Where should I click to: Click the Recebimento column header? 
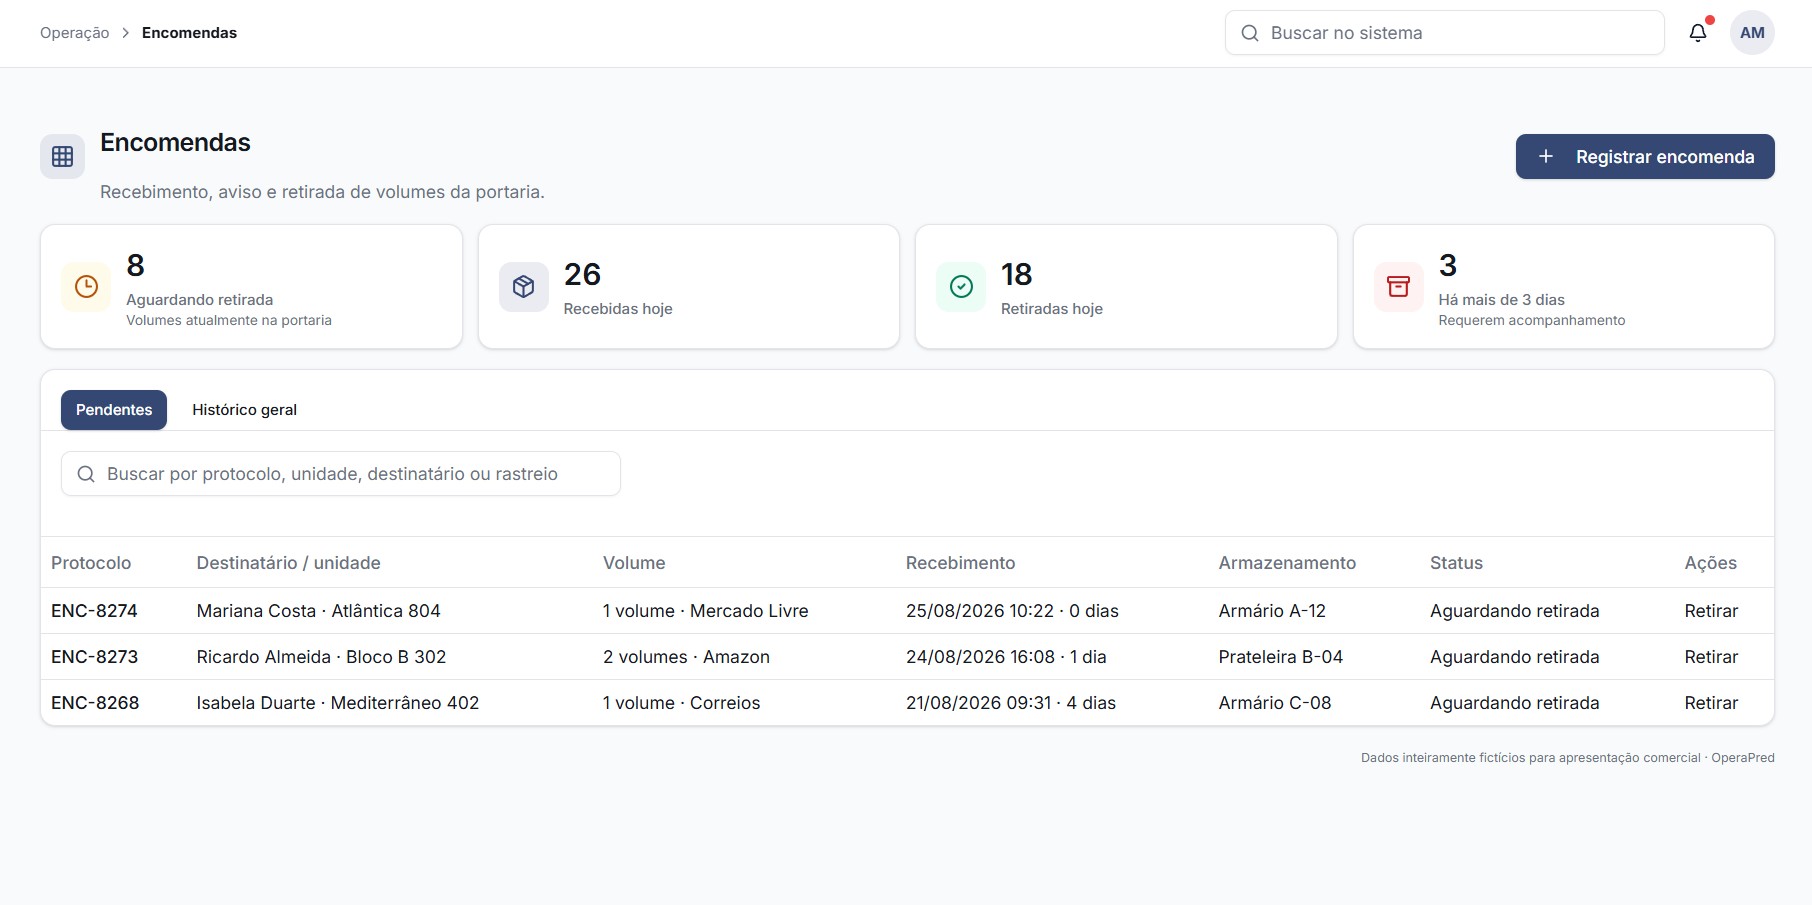point(960,563)
